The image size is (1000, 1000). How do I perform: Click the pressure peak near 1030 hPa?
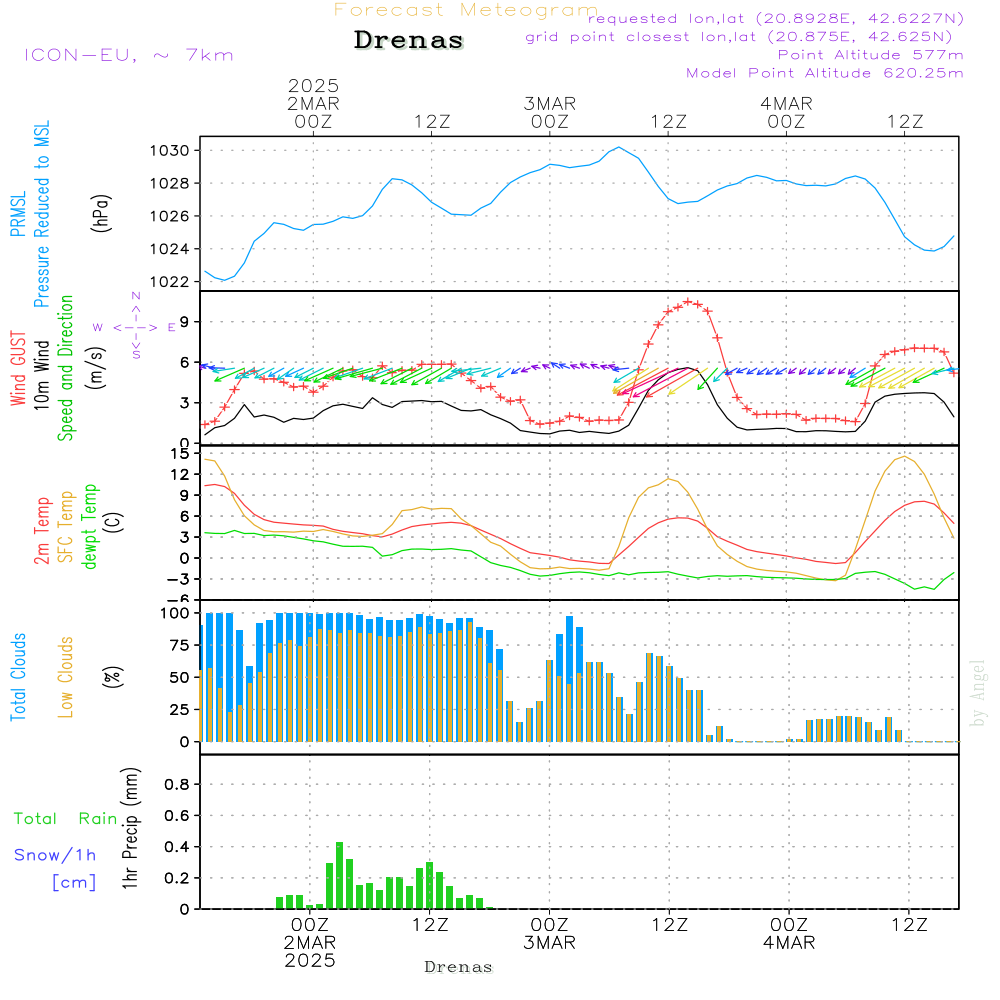(619, 147)
